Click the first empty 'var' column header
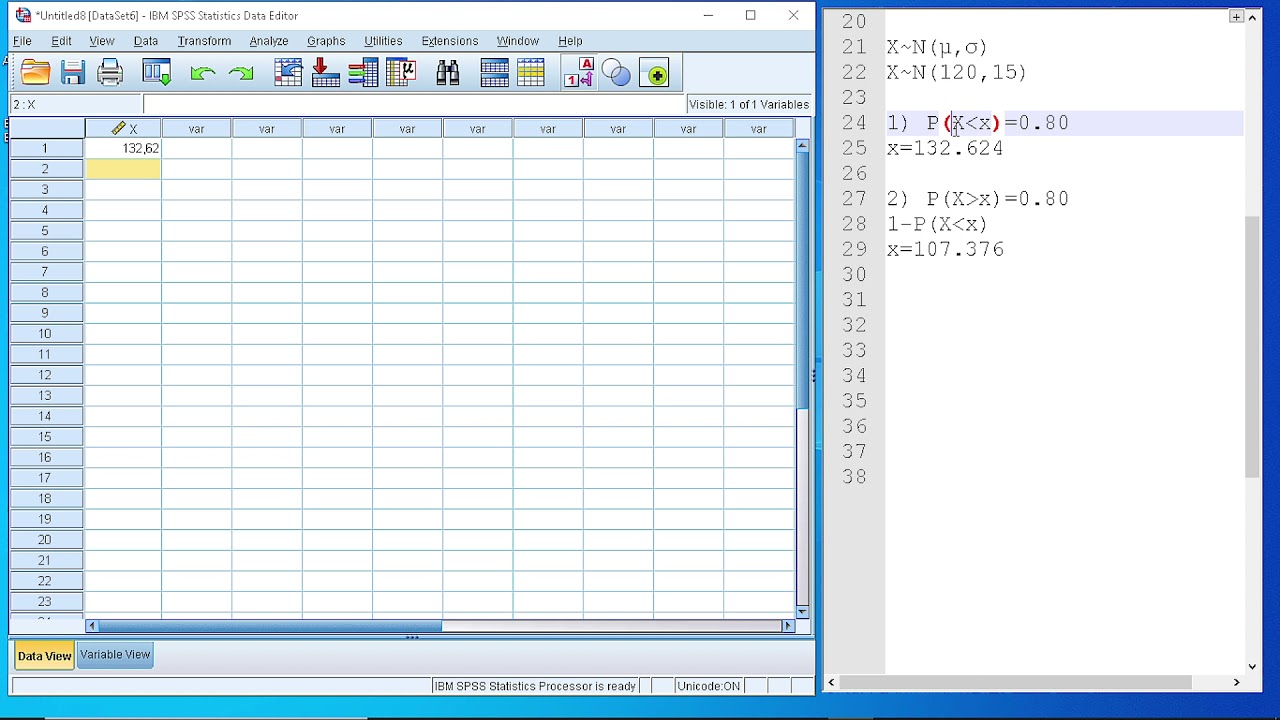This screenshot has height=720, width=1280. click(x=196, y=128)
